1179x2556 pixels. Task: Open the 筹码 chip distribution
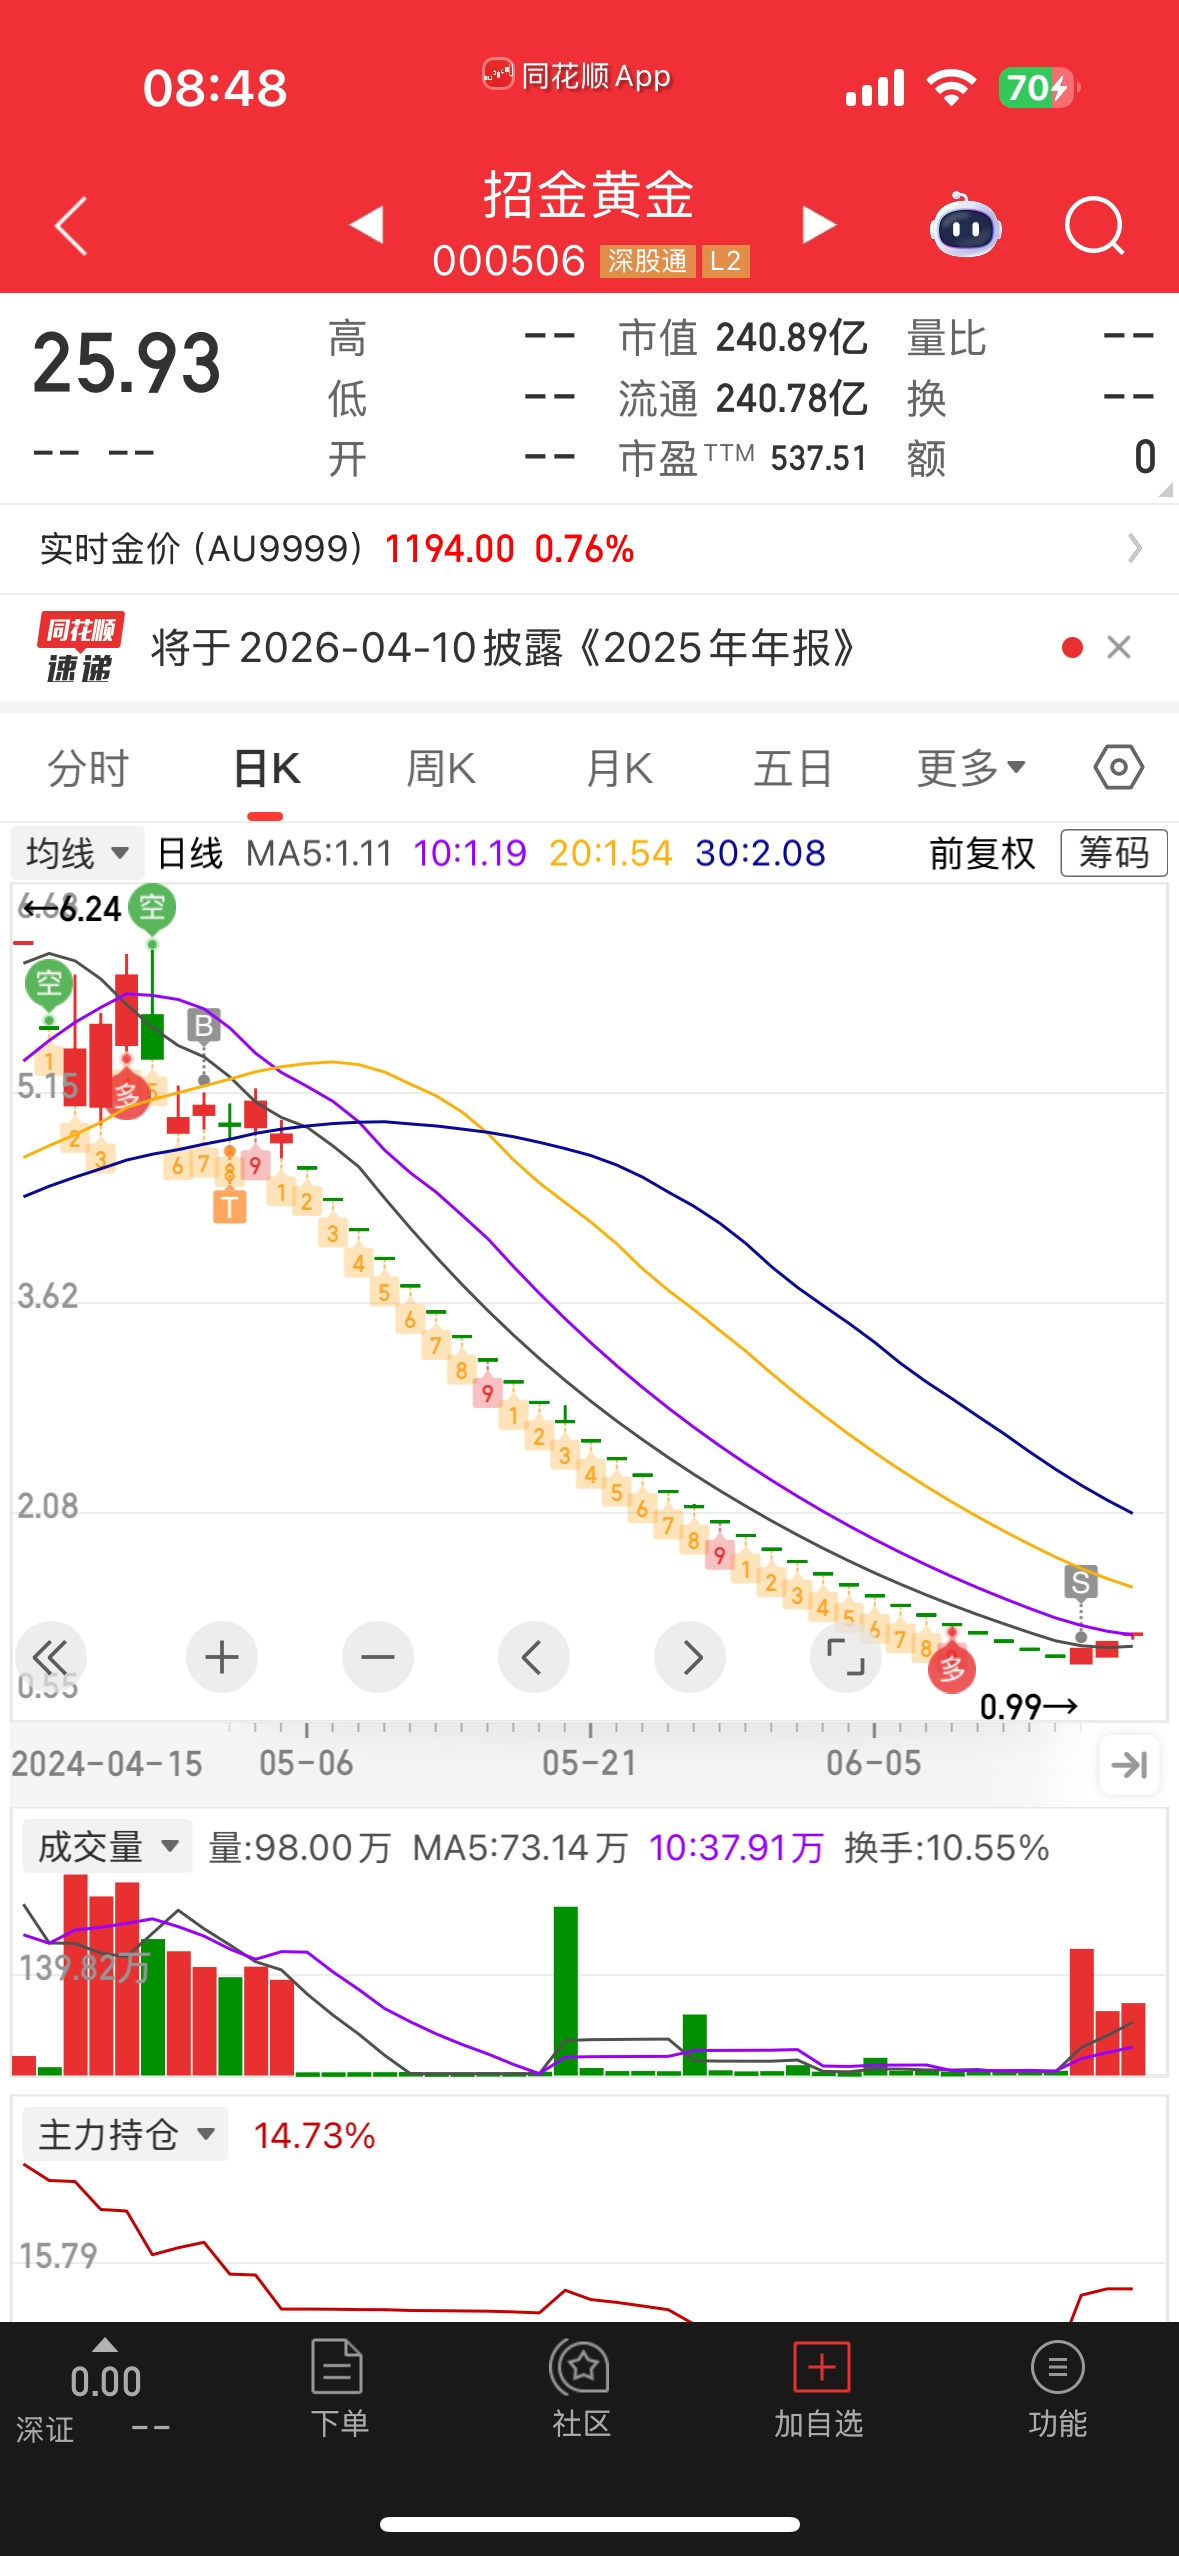[1113, 853]
